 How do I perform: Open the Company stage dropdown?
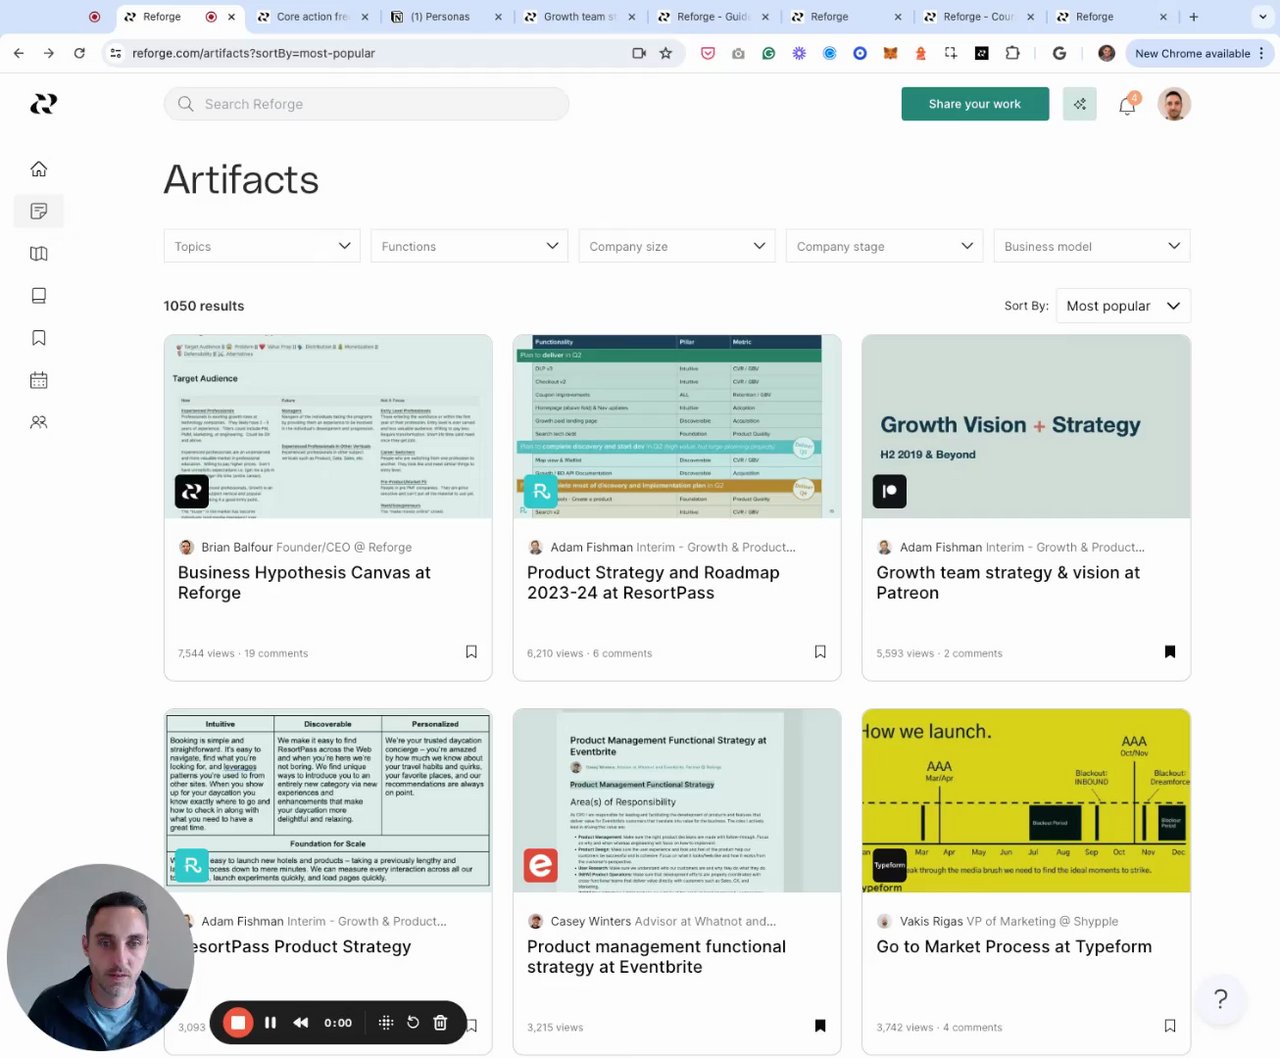click(x=884, y=246)
